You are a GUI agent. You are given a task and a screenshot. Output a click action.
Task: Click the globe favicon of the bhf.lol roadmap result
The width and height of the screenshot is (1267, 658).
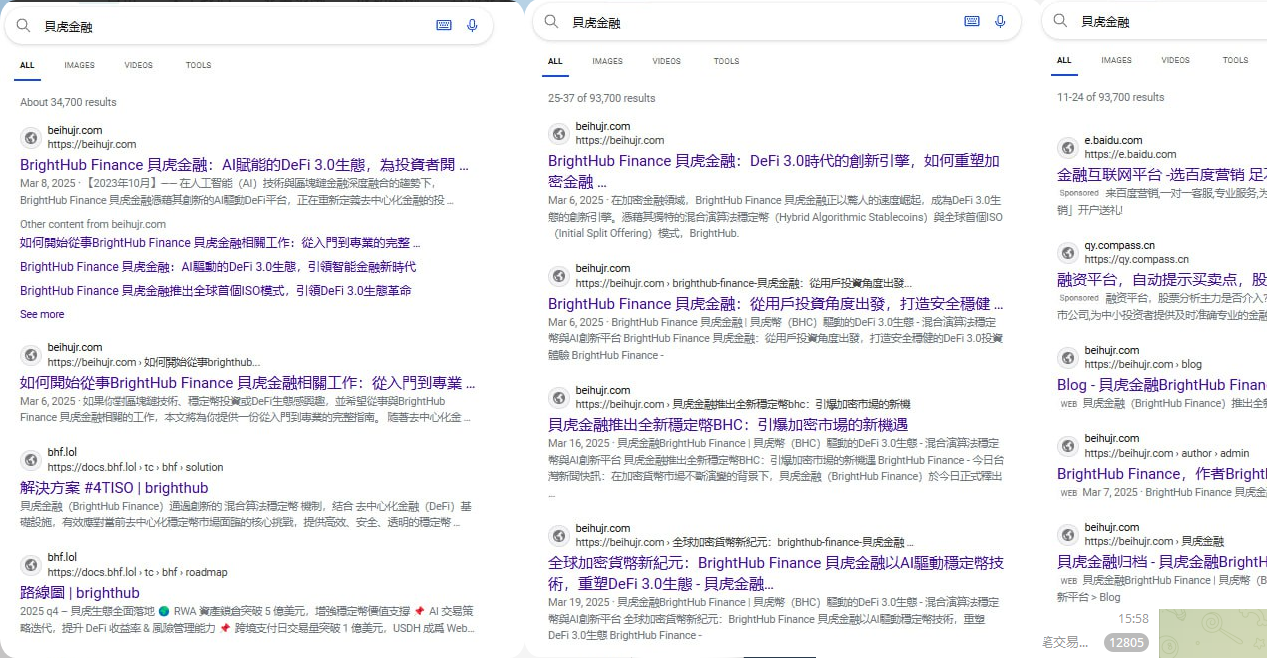pos(30,564)
